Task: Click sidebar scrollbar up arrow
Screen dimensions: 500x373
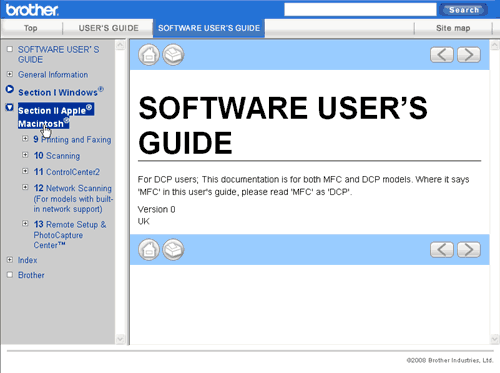Action: point(120,45)
